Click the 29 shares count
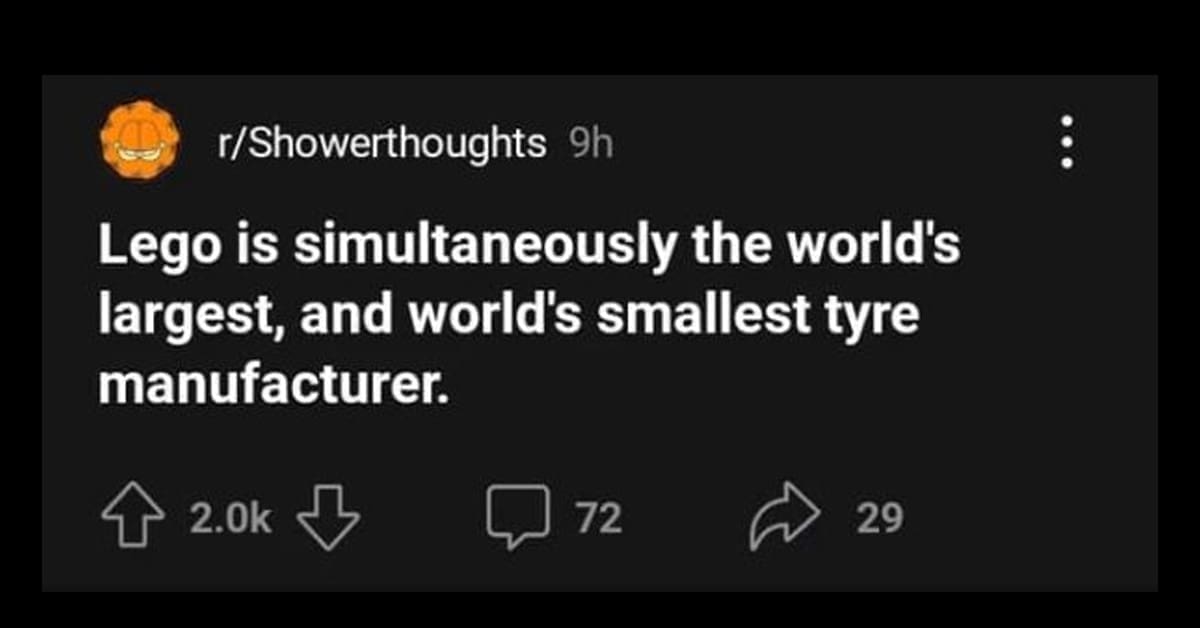This screenshot has height=628, width=1200. tap(880, 518)
